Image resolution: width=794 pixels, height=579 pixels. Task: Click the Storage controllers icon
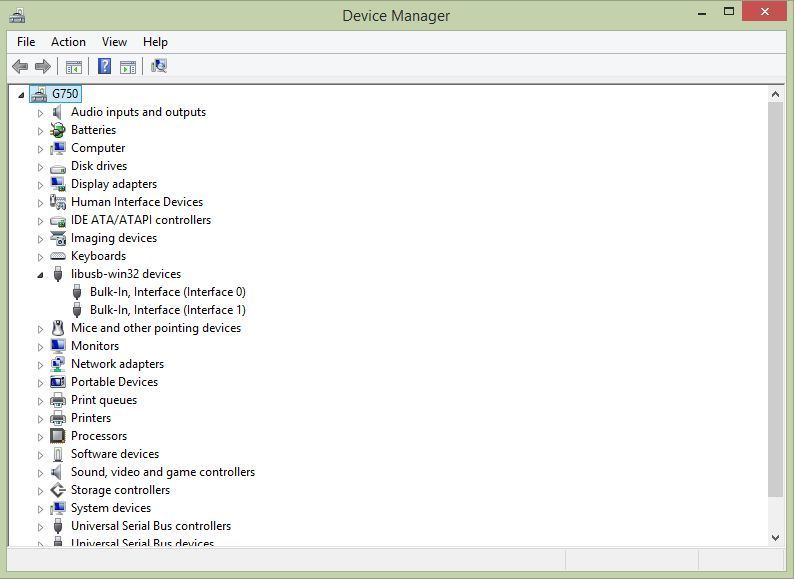click(x=58, y=490)
